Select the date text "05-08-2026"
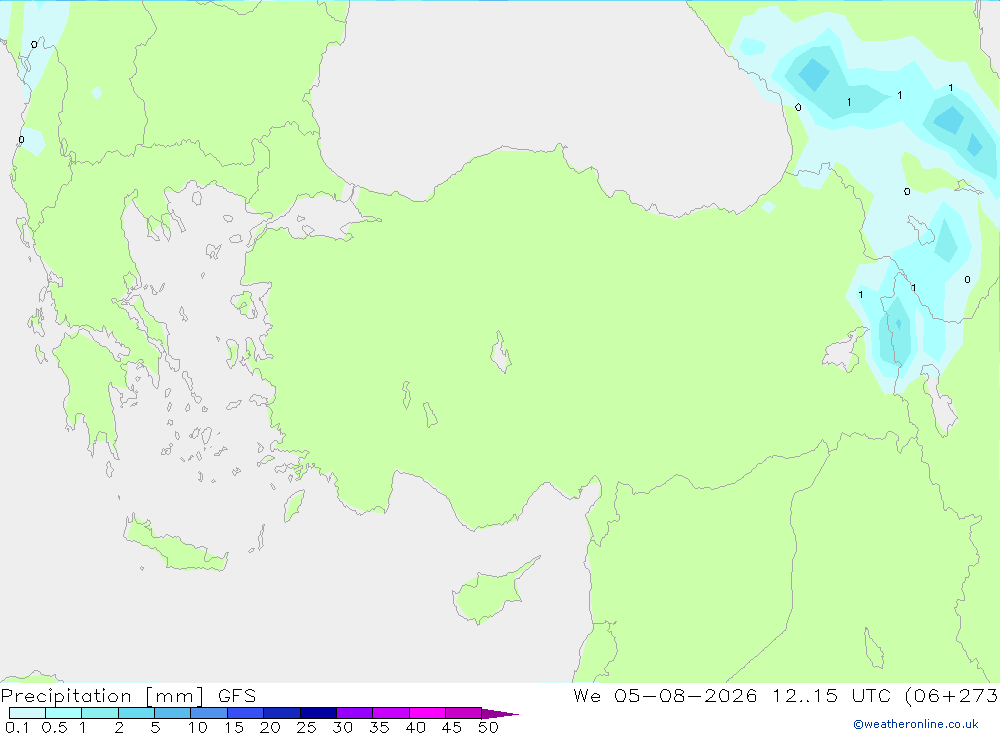1000x733 pixels. tap(686, 695)
